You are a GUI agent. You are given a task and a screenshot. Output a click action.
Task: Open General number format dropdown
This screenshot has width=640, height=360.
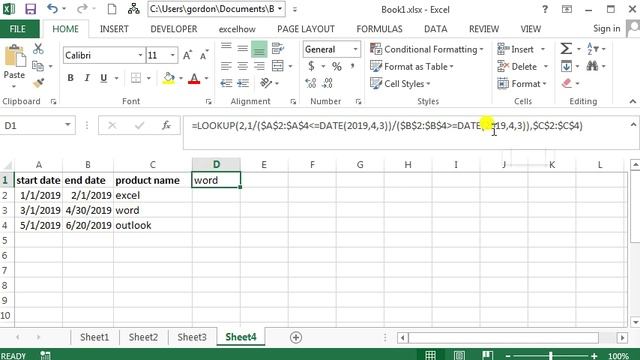pos(355,49)
